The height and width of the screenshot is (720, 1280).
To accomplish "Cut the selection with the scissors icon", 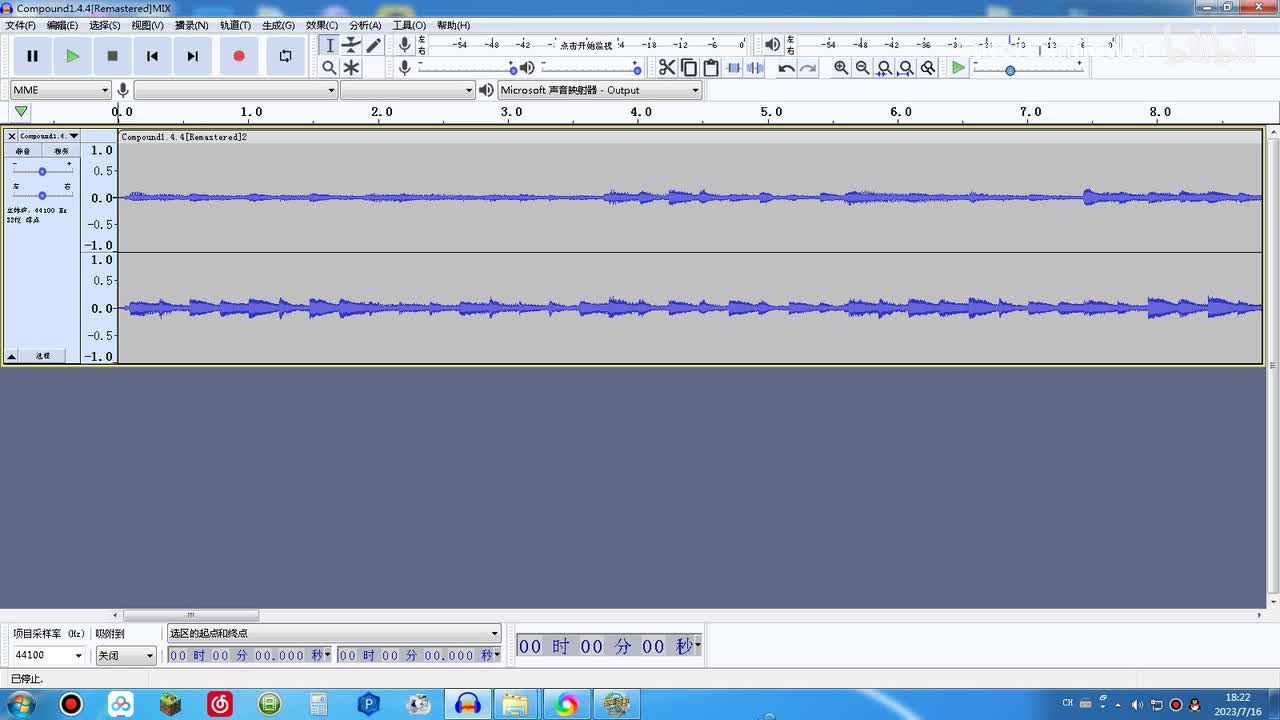I will (667, 67).
